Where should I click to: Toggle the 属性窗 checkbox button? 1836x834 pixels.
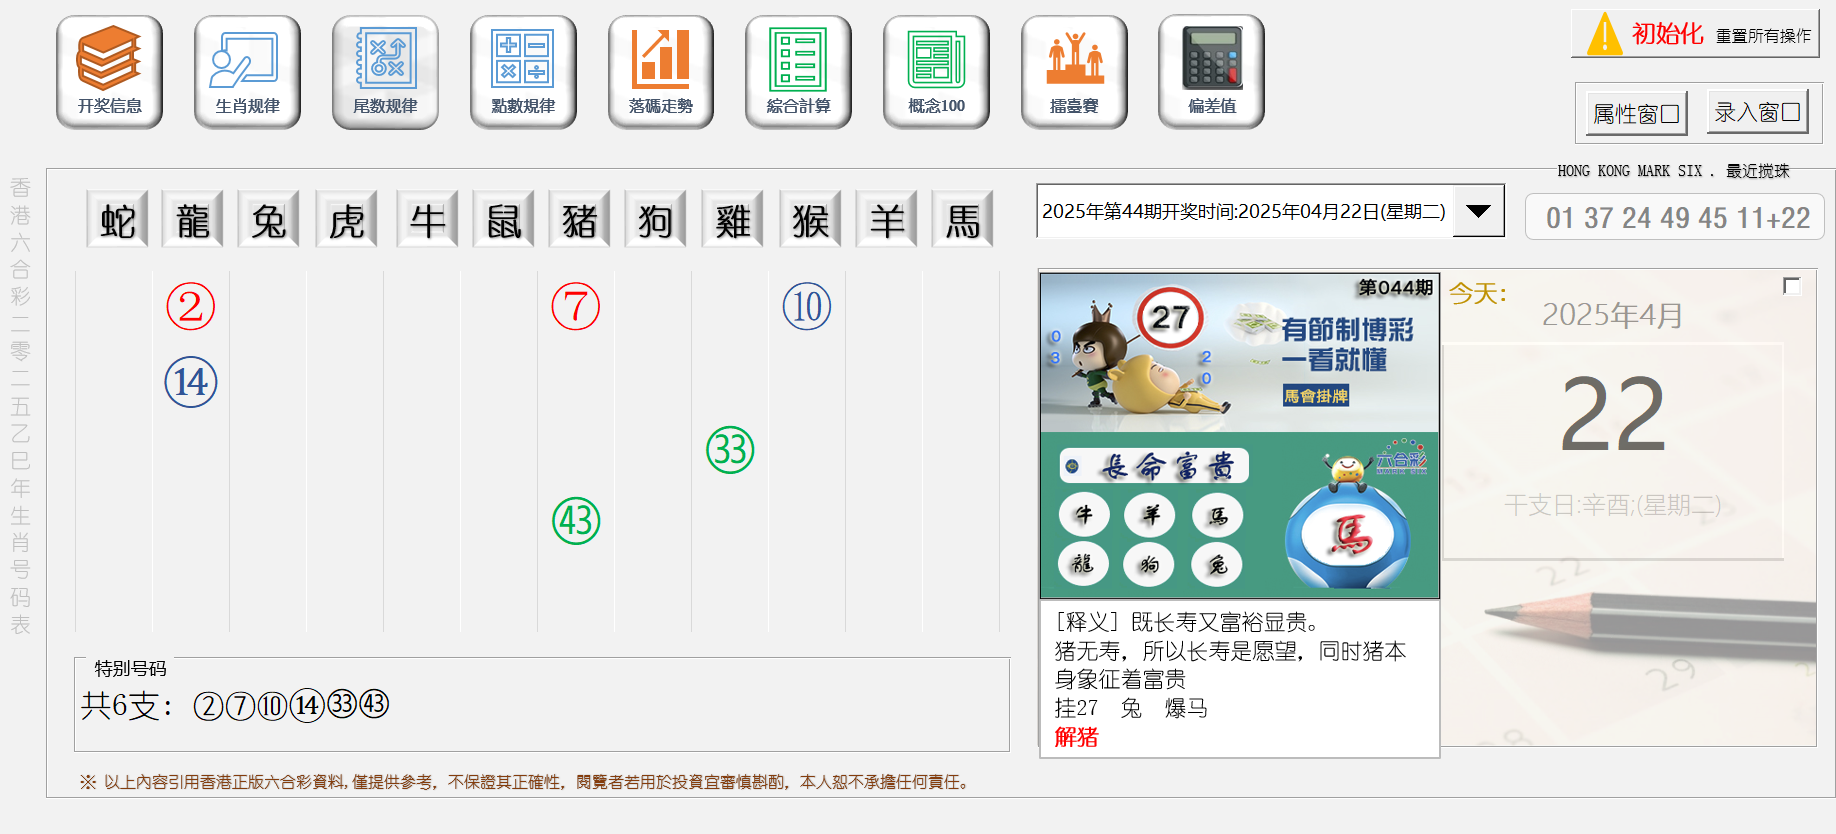(x=1636, y=114)
